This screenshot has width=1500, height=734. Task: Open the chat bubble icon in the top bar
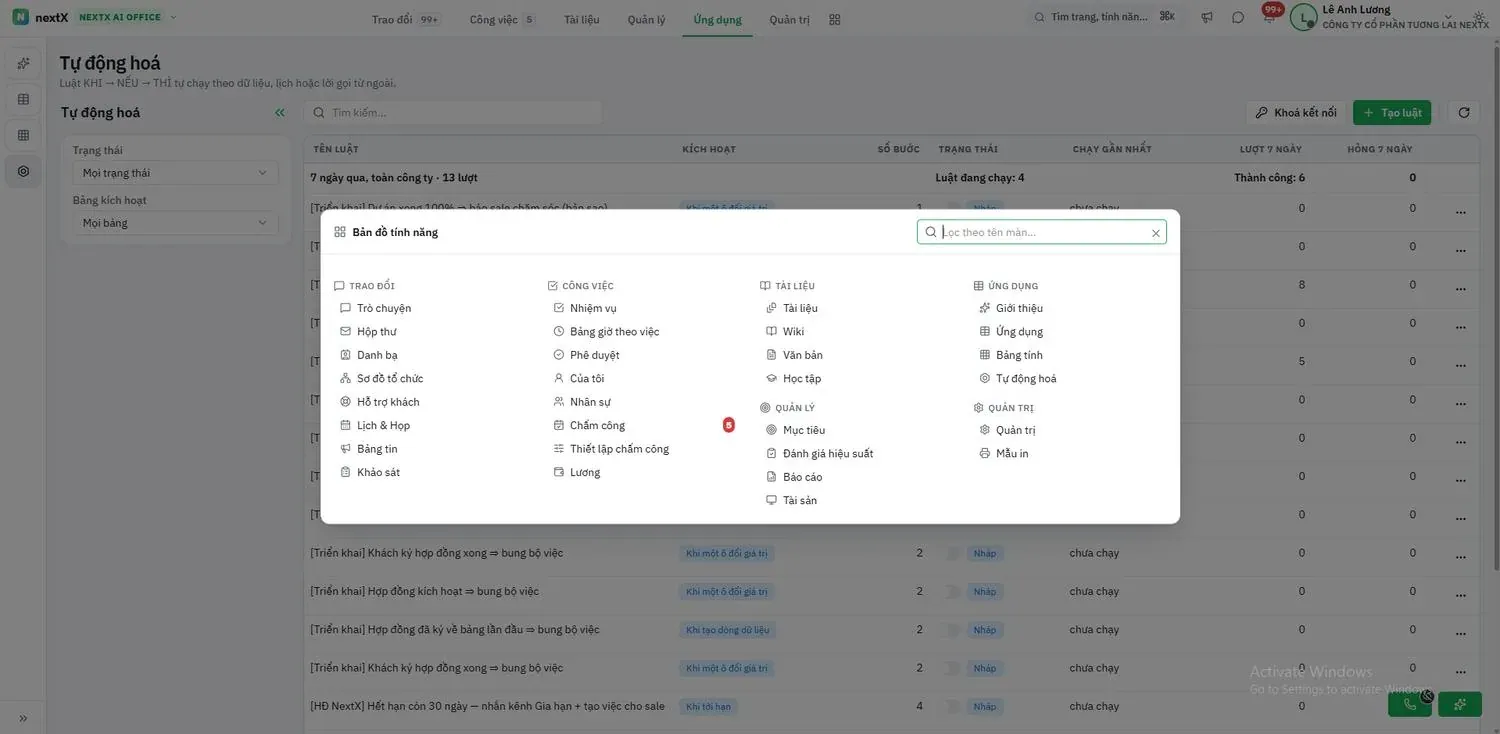point(1238,18)
